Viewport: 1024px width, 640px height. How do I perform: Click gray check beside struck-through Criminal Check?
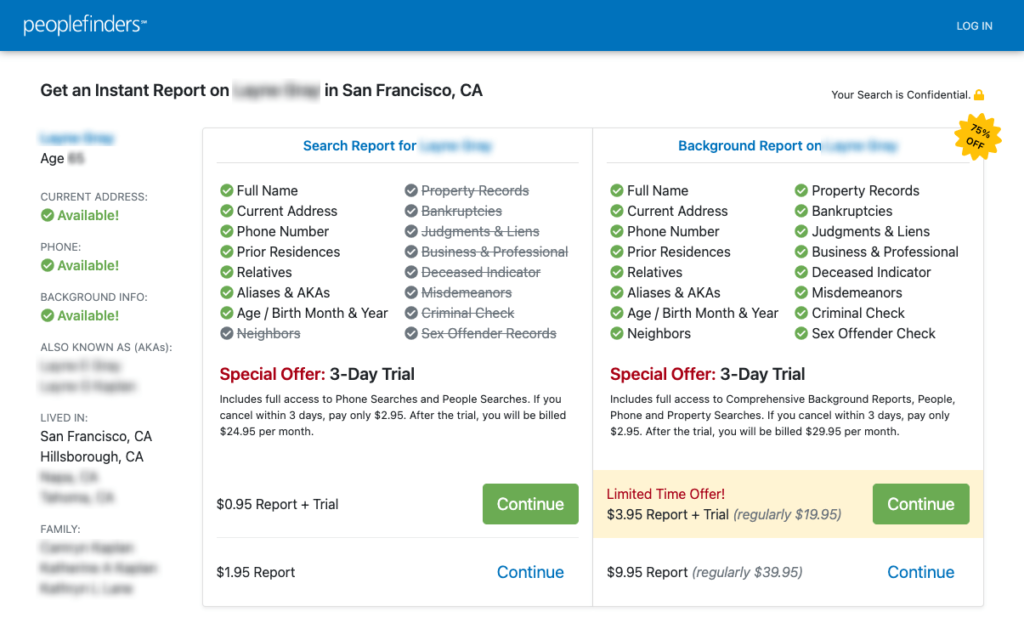pos(411,313)
